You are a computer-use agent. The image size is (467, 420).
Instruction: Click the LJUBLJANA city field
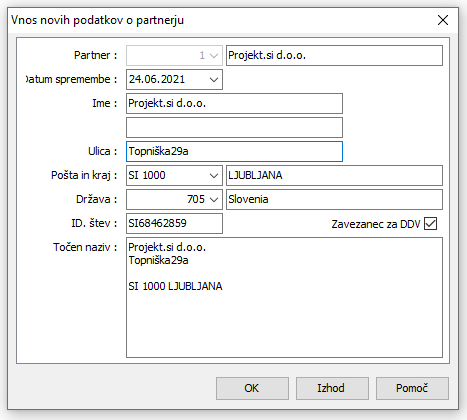pyautogui.click(x=334, y=175)
